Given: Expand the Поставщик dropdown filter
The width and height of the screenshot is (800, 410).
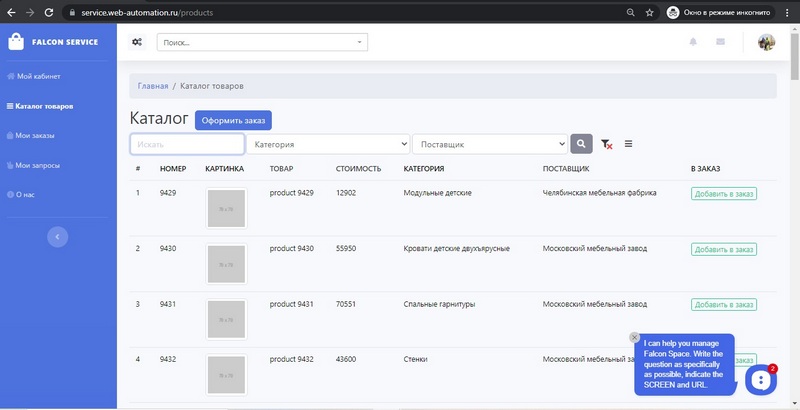Looking at the screenshot, I should tap(490, 144).
